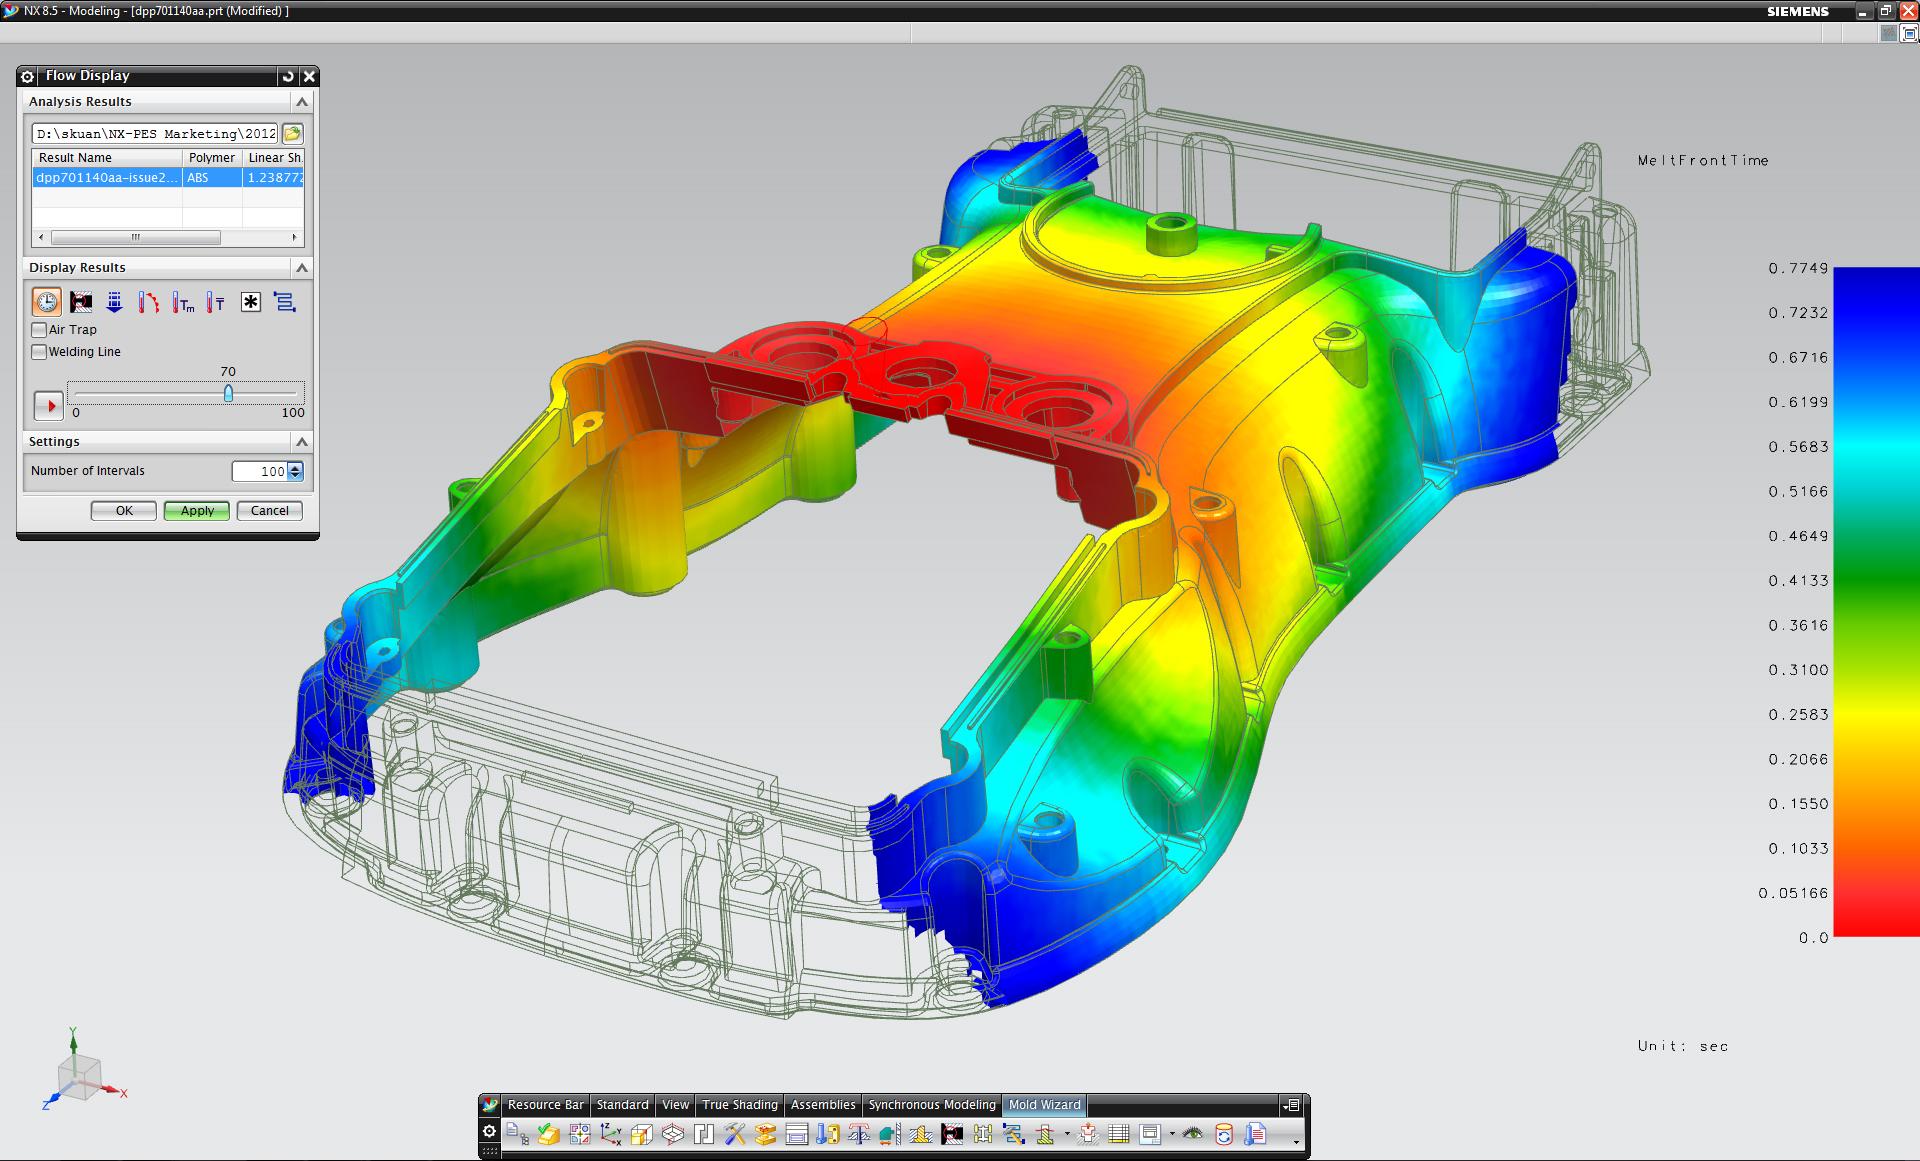The height and width of the screenshot is (1161, 1920).
Task: Click the ejector pin post processing icon
Action: 859,1134
